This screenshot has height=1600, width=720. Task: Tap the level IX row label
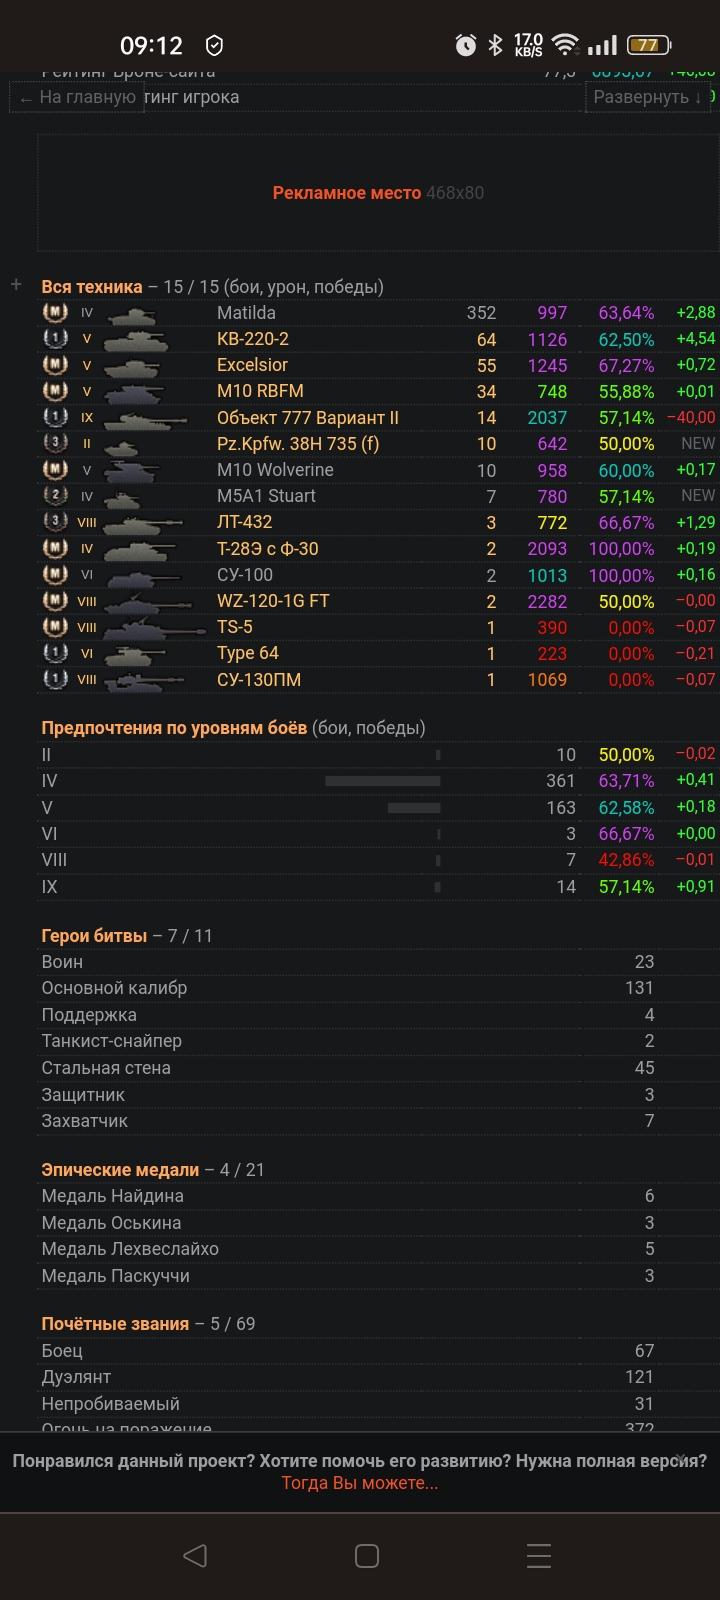tap(49, 887)
